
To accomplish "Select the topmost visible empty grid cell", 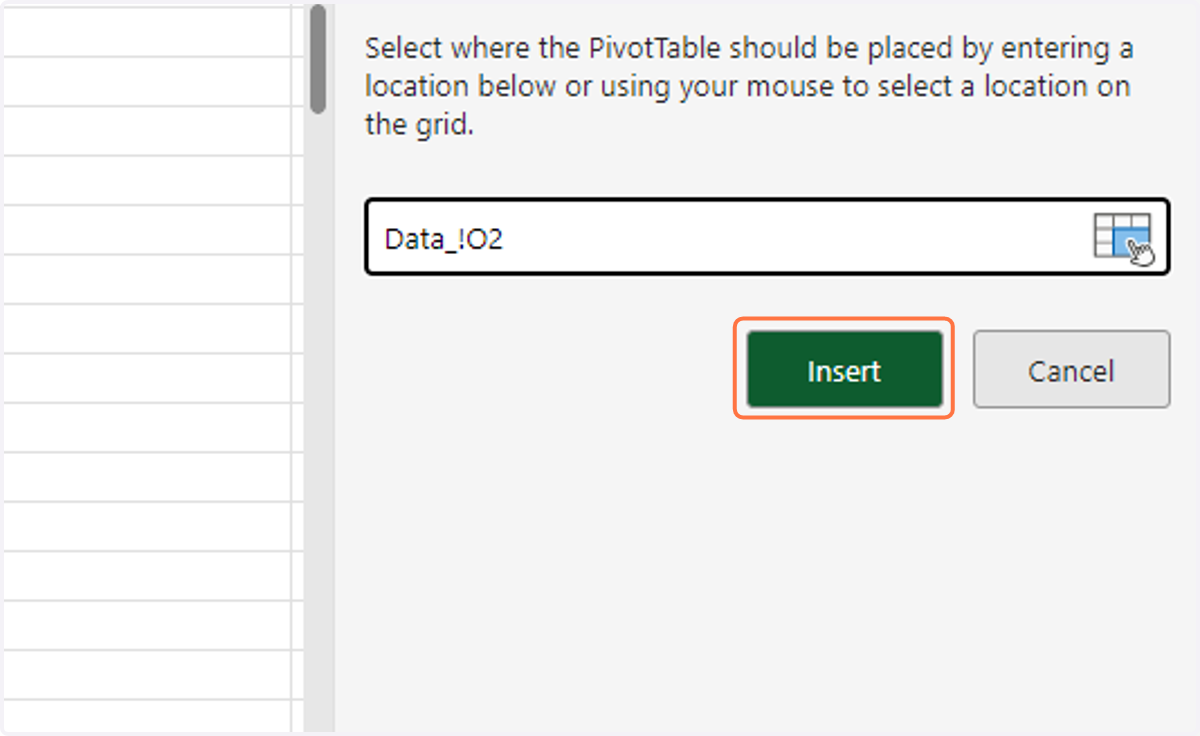I will 147,30.
